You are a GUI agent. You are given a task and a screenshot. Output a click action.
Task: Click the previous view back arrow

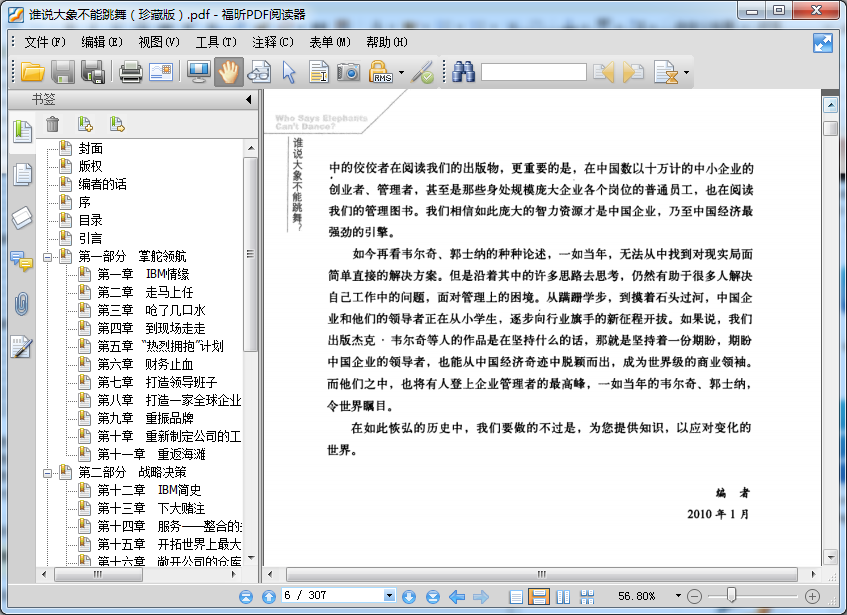pyautogui.click(x=457, y=597)
